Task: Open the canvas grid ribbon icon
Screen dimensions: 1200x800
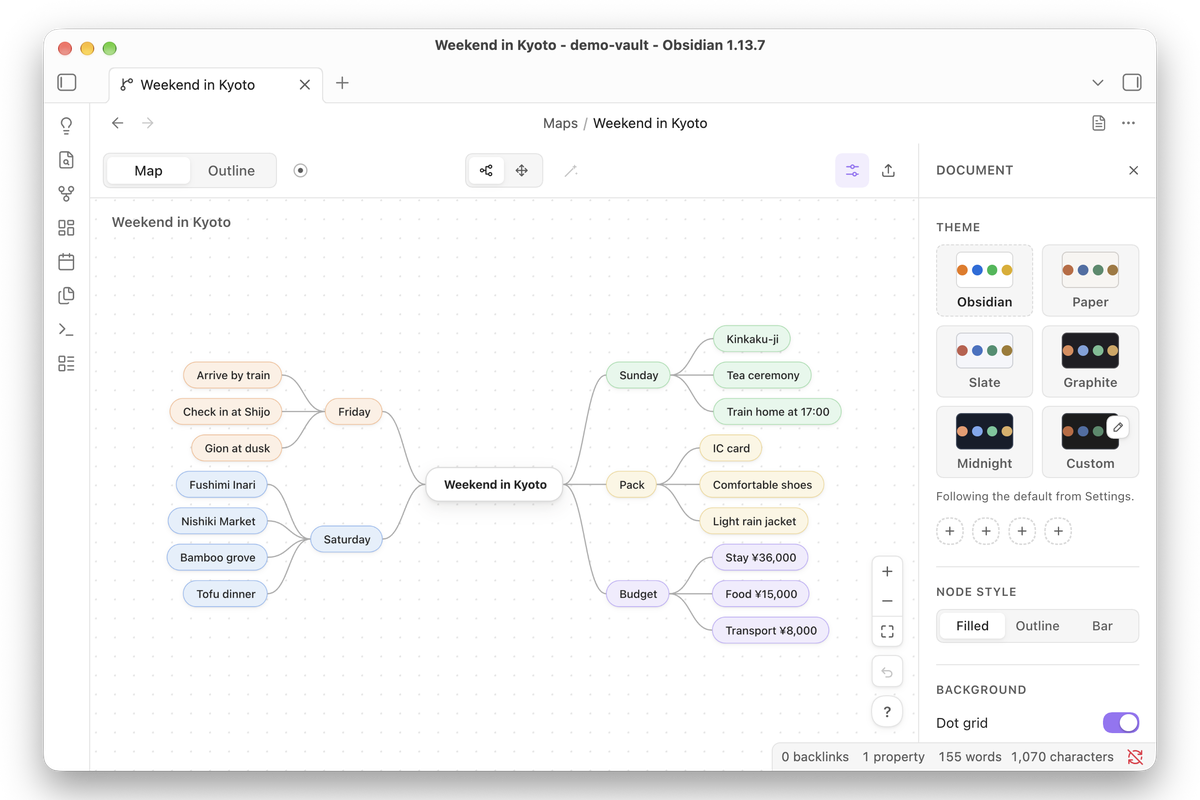Action: pyautogui.click(x=66, y=228)
